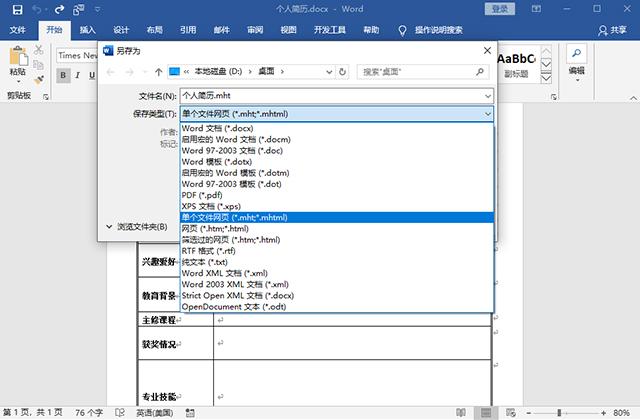Image resolution: width=640 pixels, height=420 pixels.
Task: Open the 文件 tab
Action: 18,30
